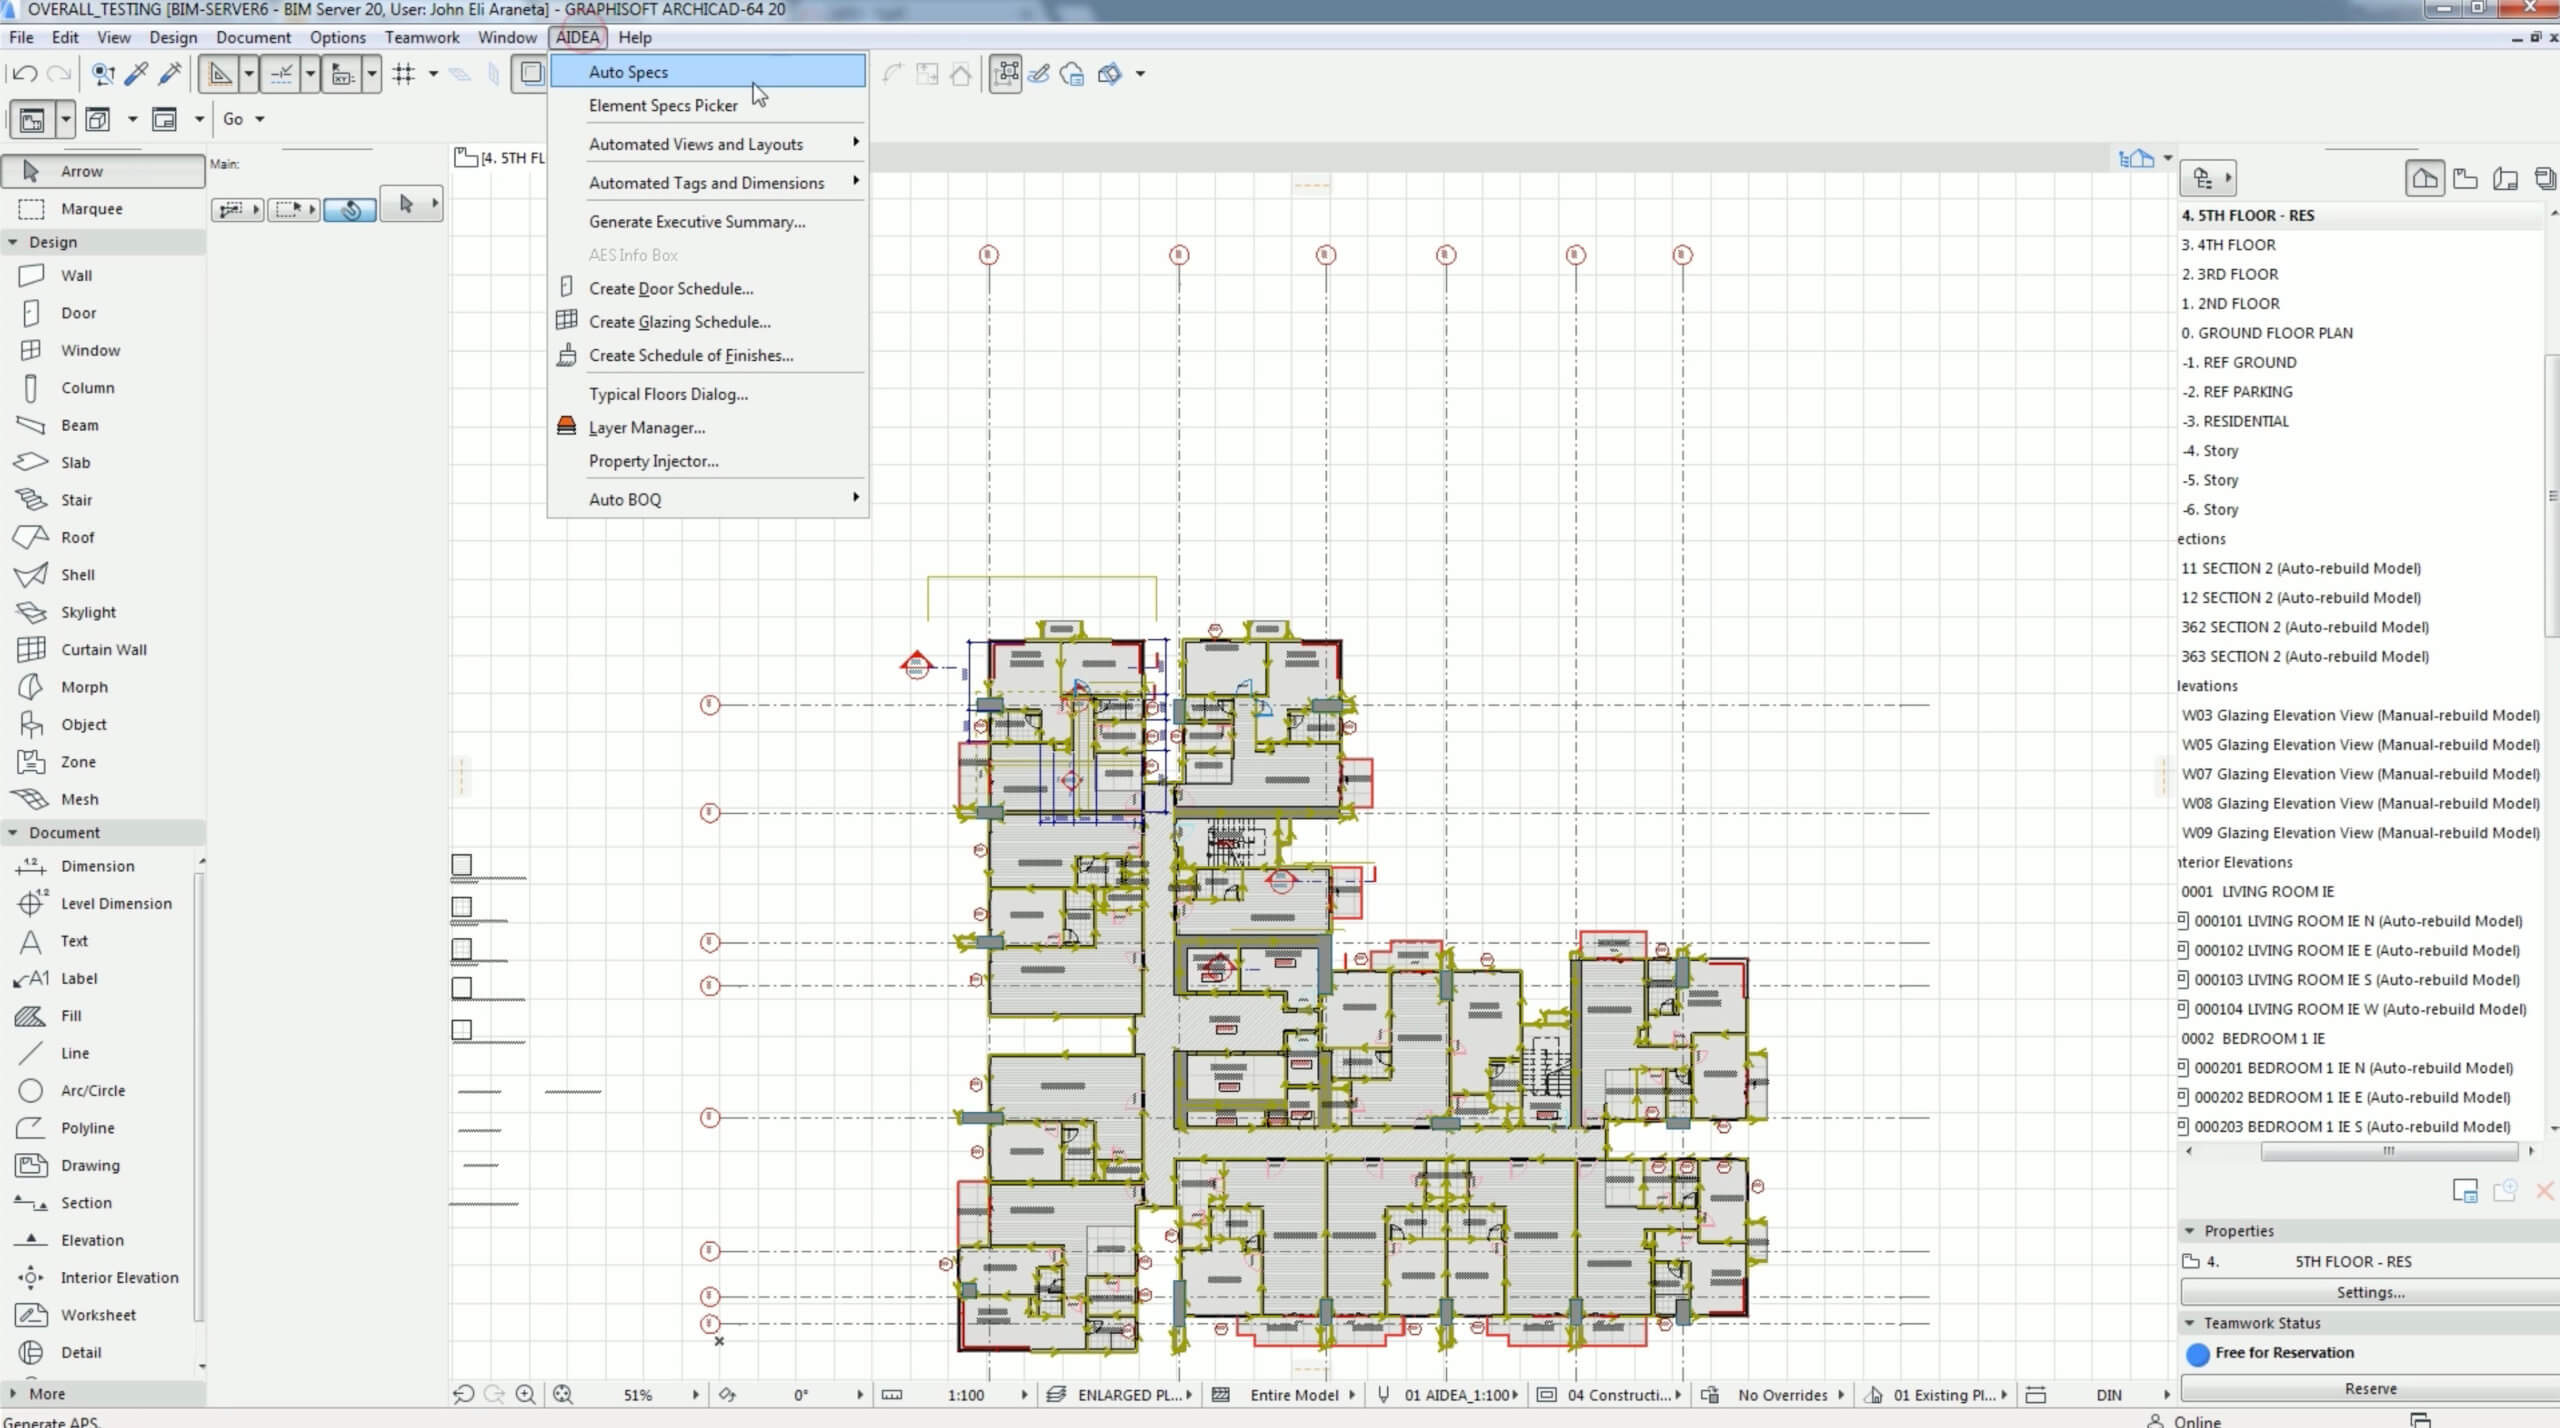Click the Settings... button in Properties

pyautogui.click(x=2369, y=1292)
